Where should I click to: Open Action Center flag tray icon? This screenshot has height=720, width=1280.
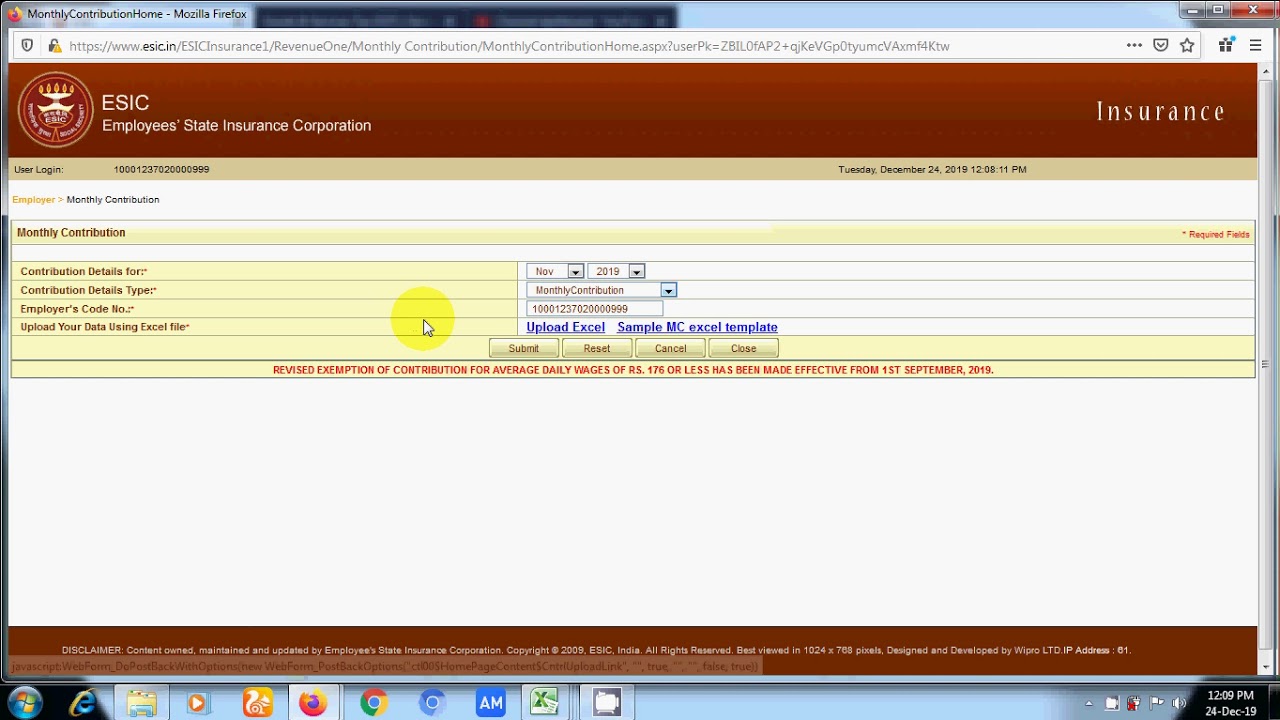(x=1156, y=703)
